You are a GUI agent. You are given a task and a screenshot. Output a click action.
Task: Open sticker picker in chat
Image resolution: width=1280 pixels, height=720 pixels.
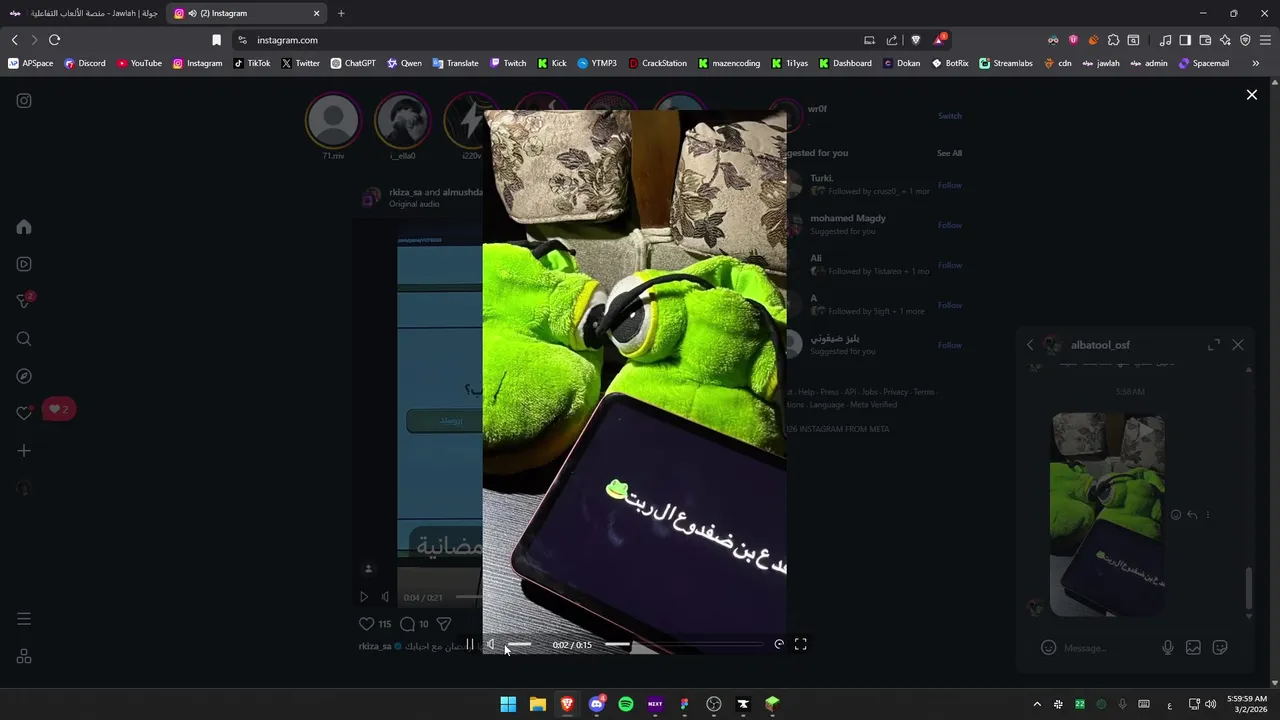pyautogui.click(x=1220, y=648)
